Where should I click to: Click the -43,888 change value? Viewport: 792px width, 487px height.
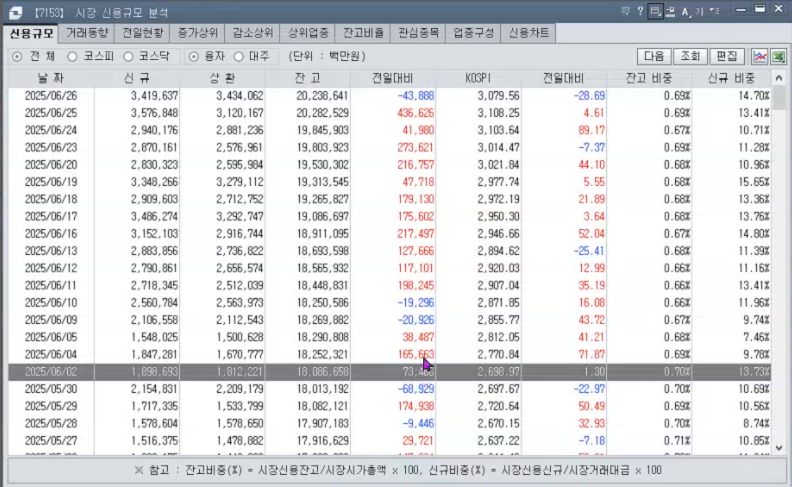click(416, 96)
